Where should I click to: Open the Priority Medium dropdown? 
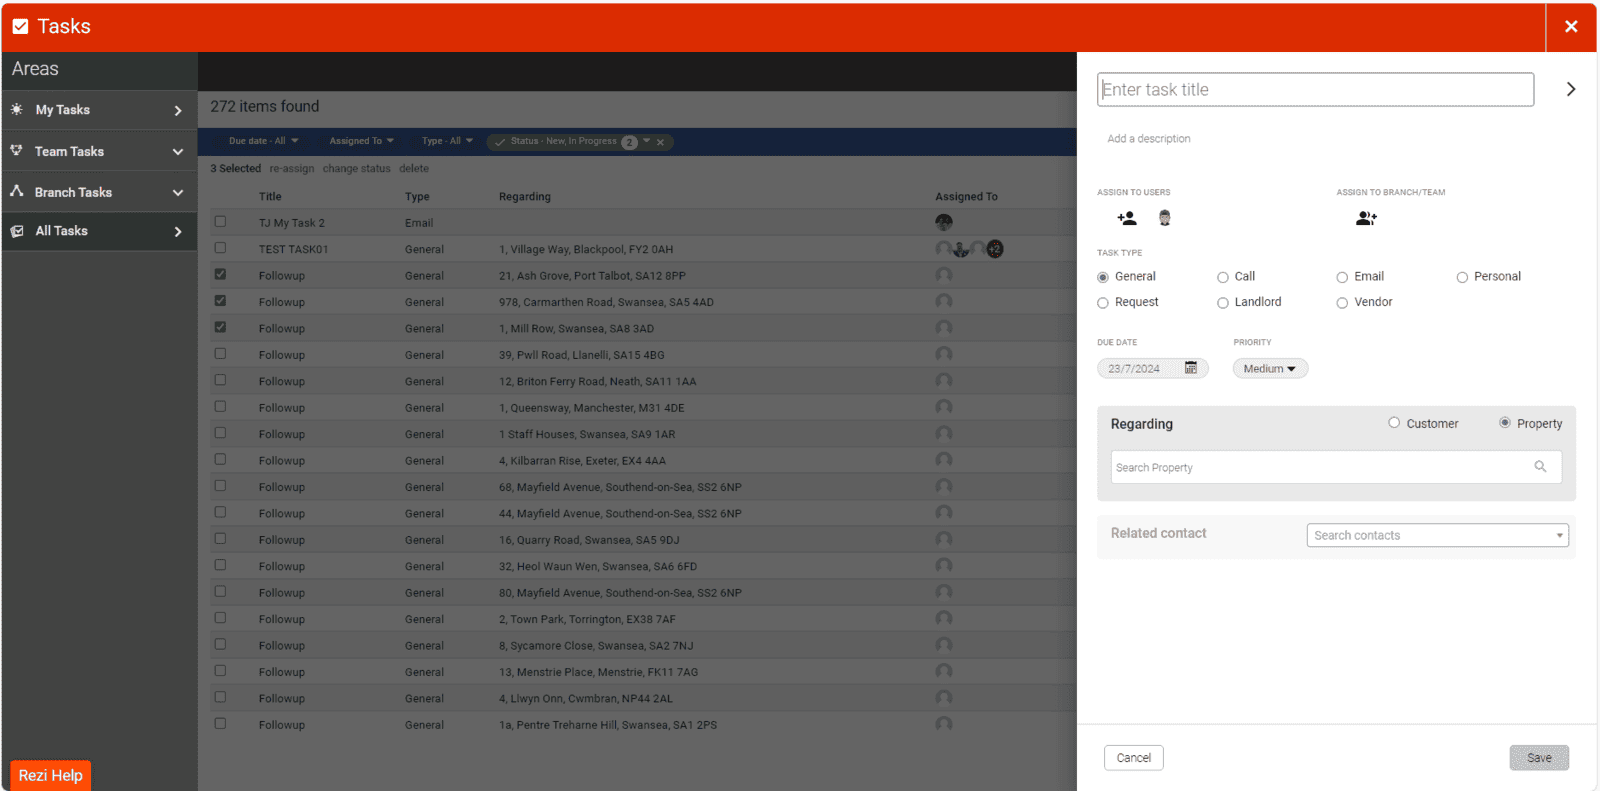(x=1270, y=368)
